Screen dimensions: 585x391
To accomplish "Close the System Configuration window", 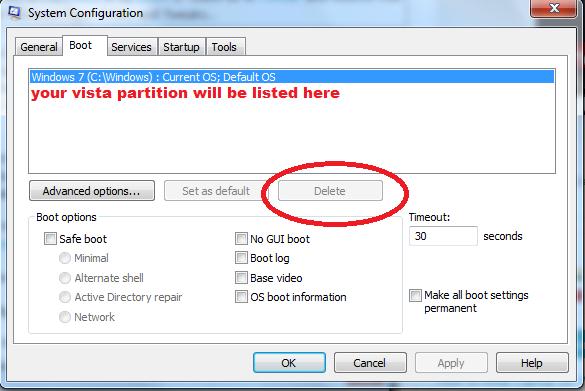I will (554, 8).
